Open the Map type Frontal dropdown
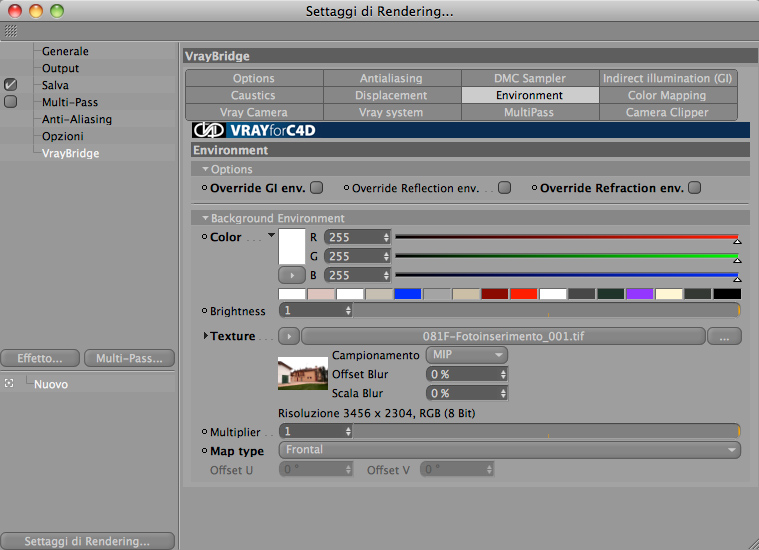This screenshot has height=550, width=759. coord(510,450)
